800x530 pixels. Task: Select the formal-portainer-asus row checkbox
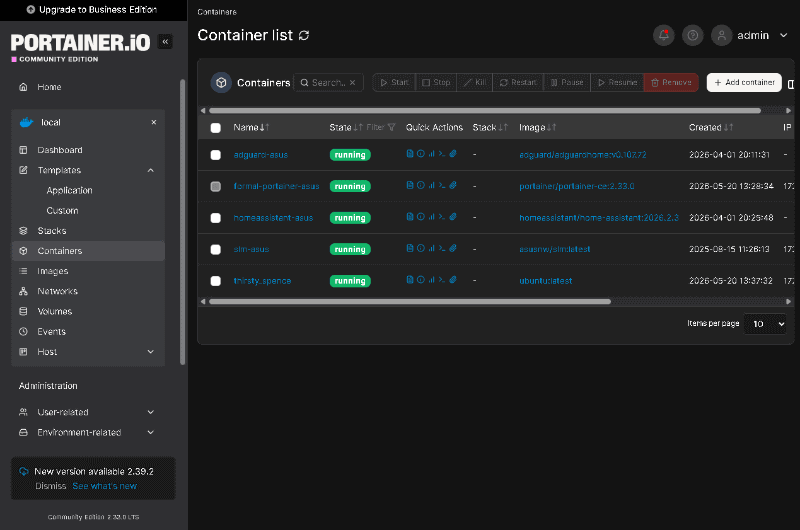point(216,187)
